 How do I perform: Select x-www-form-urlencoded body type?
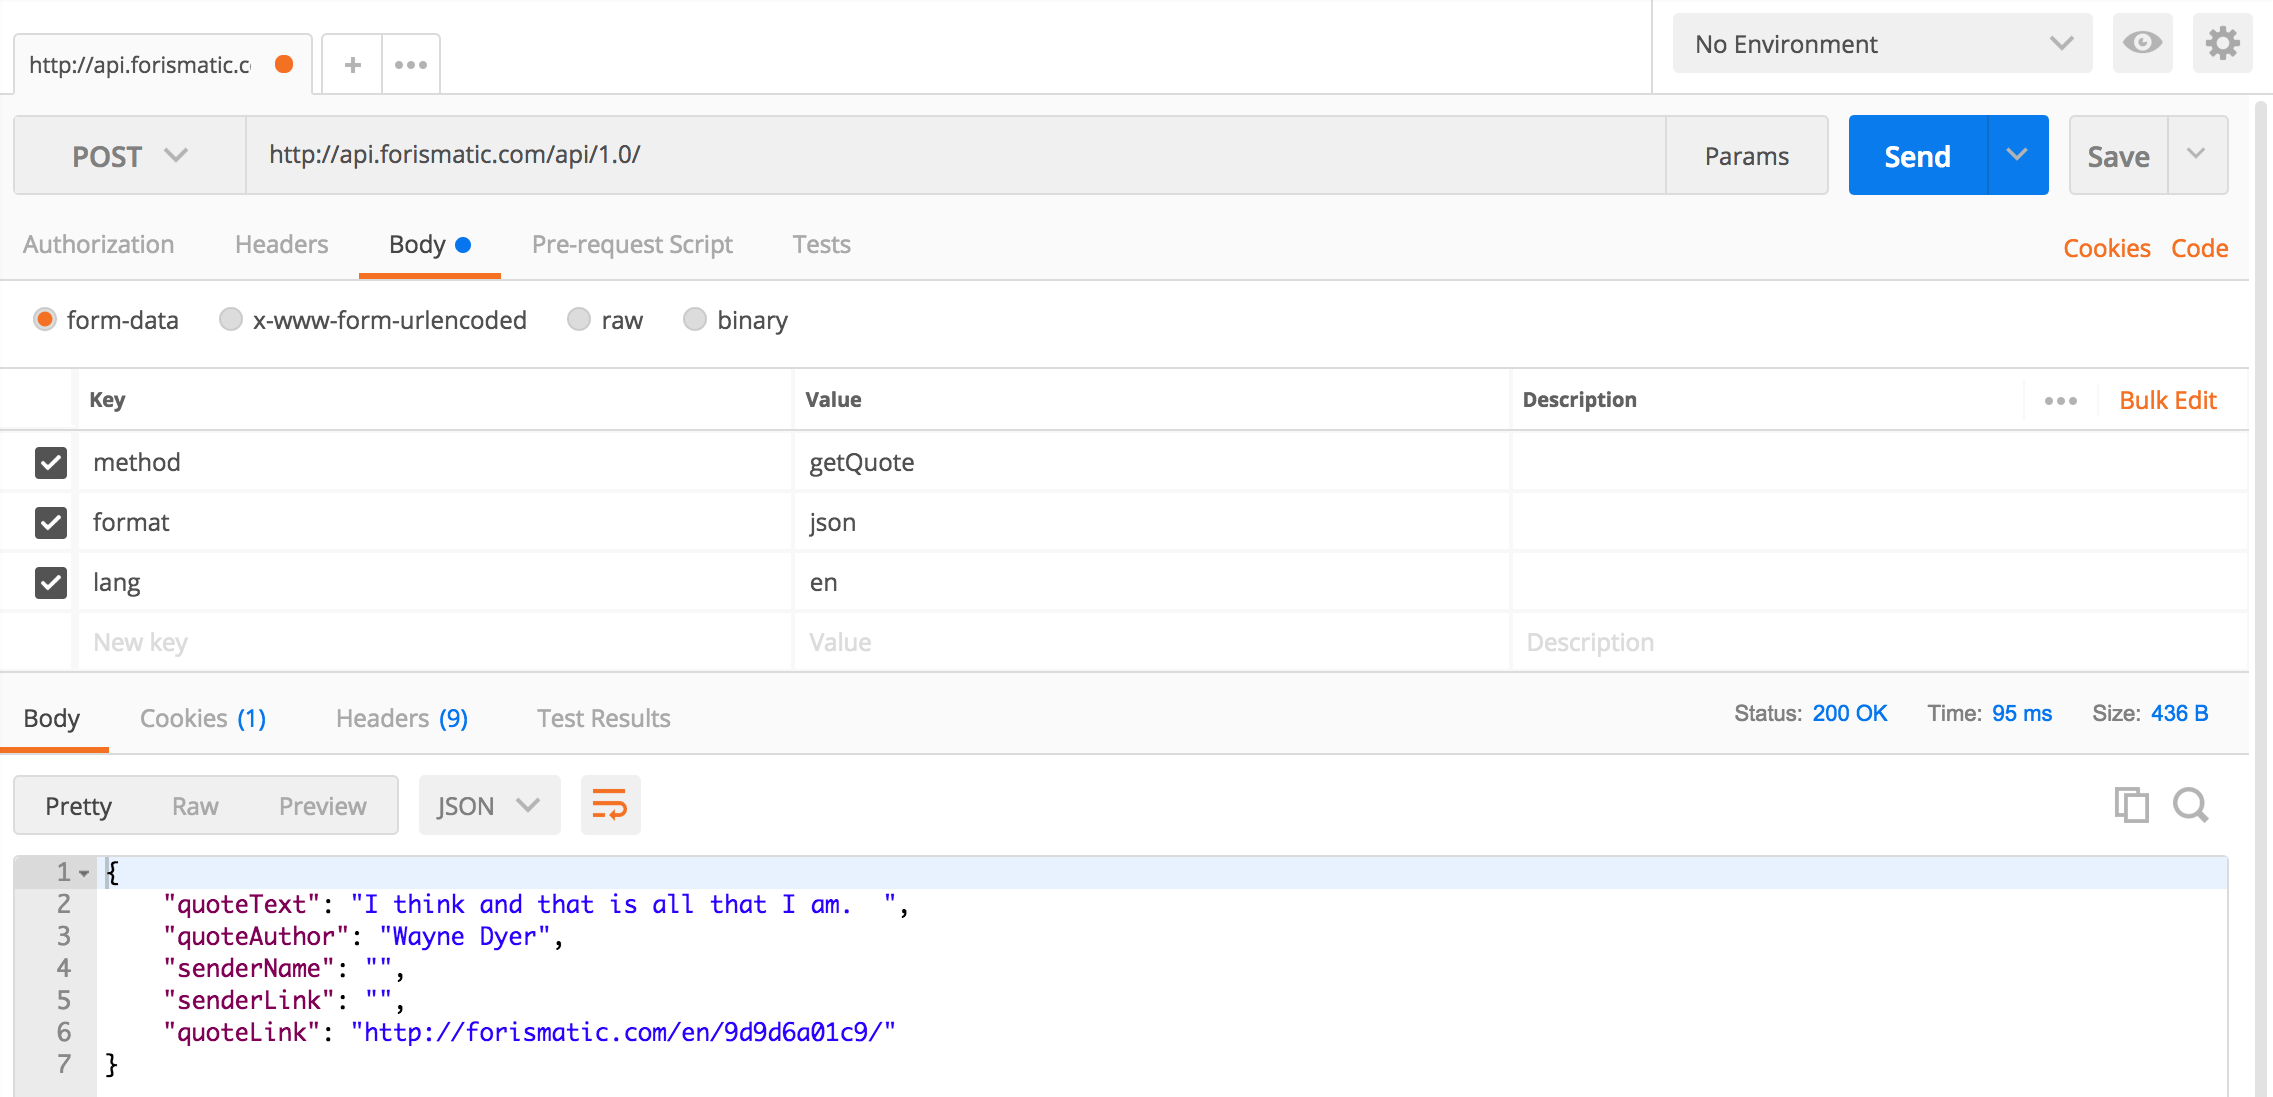pyautogui.click(x=231, y=320)
